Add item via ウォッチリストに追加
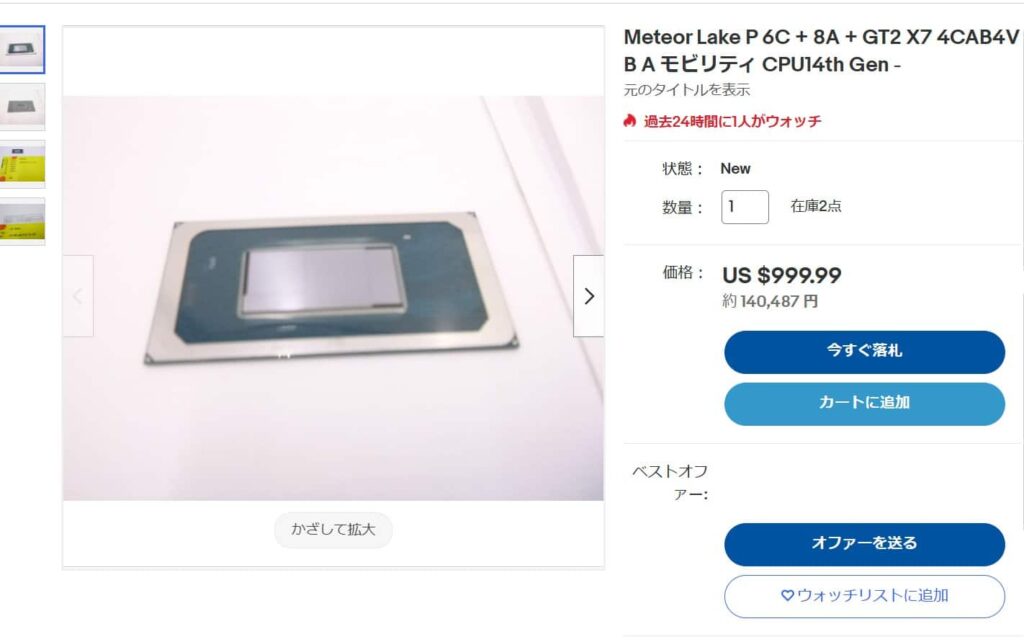Viewport: 1024px width, 642px height. point(864,596)
